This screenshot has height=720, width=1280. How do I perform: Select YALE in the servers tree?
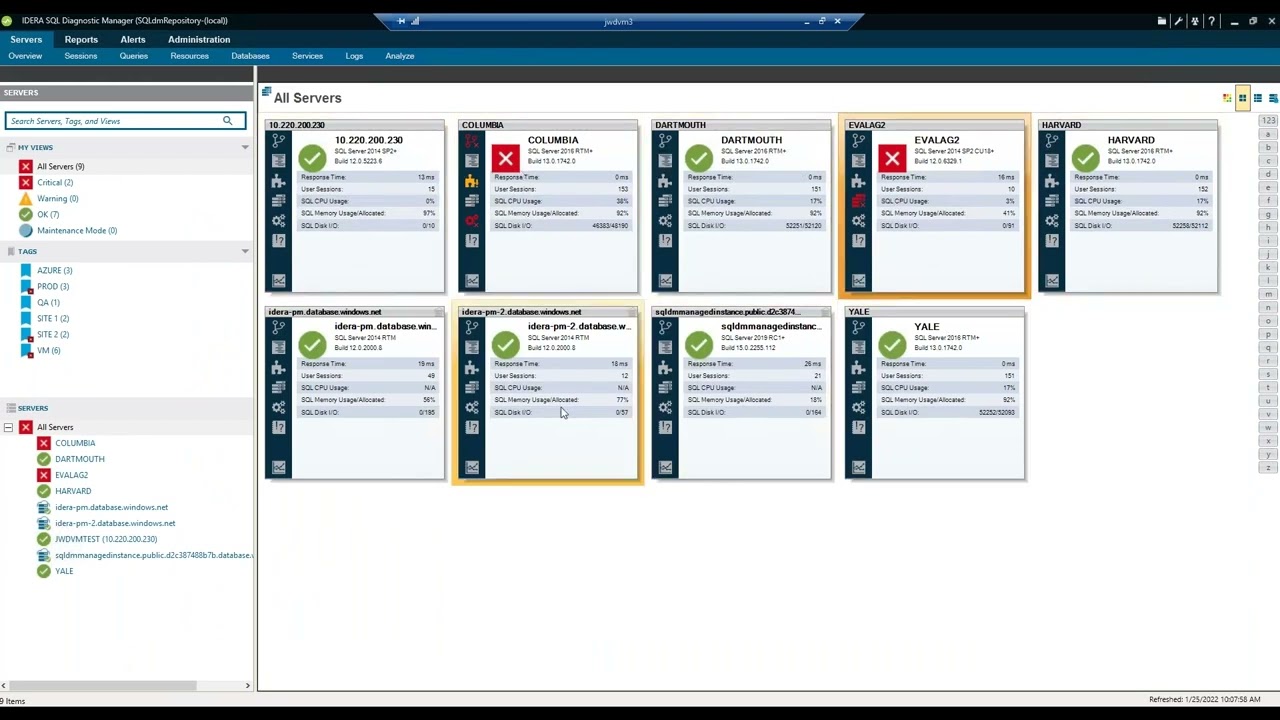(x=64, y=571)
